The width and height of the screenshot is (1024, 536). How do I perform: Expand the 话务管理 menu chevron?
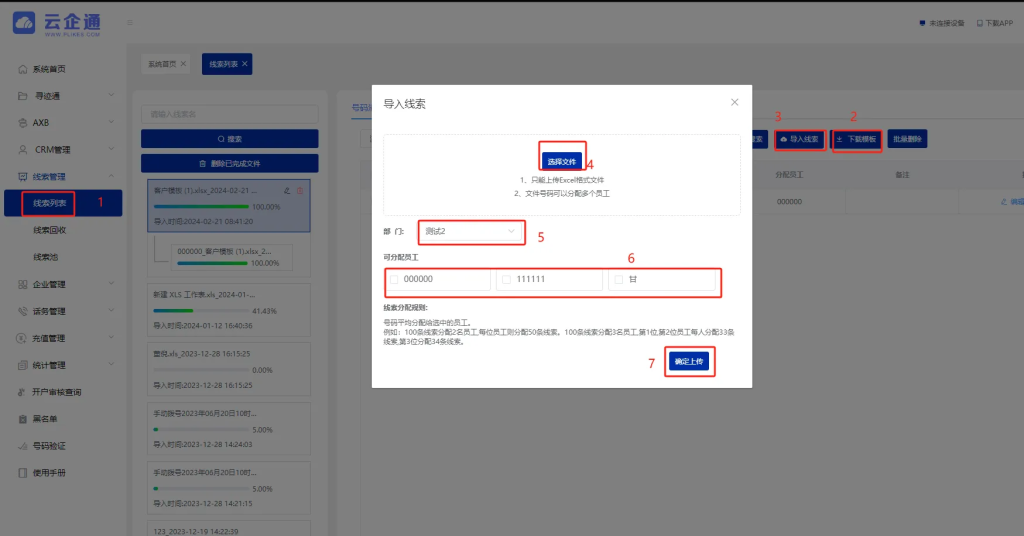tap(111, 310)
